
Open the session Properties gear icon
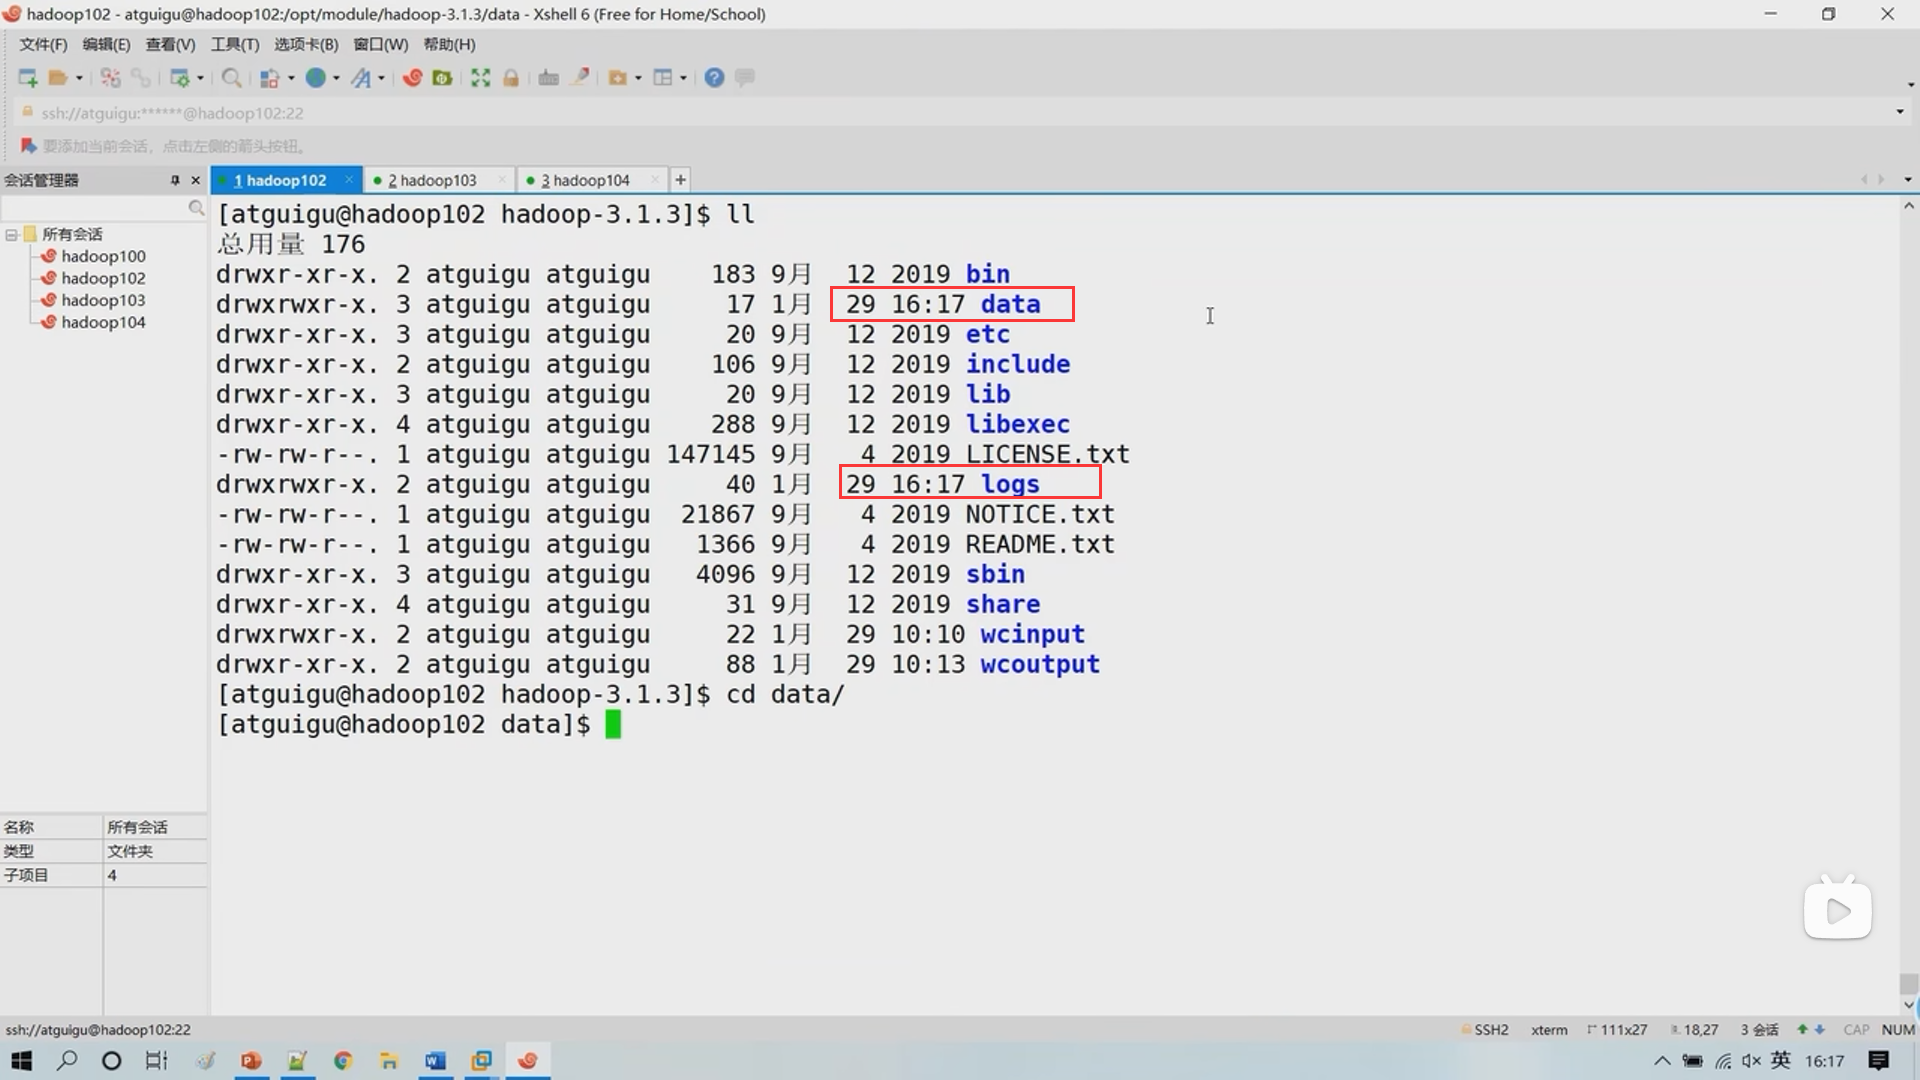pos(180,78)
